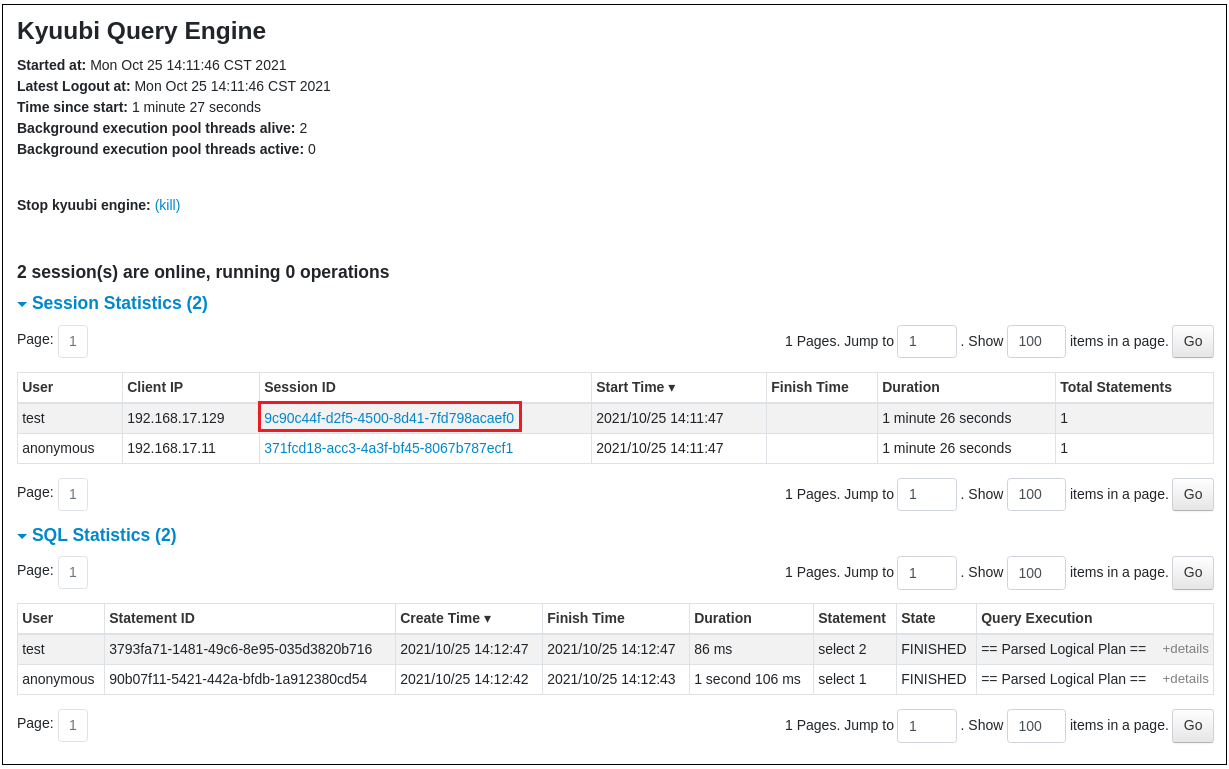Image resolution: width=1229 pixels, height=769 pixels.
Task: Click the (kill) link to stop engine
Action: point(167,205)
